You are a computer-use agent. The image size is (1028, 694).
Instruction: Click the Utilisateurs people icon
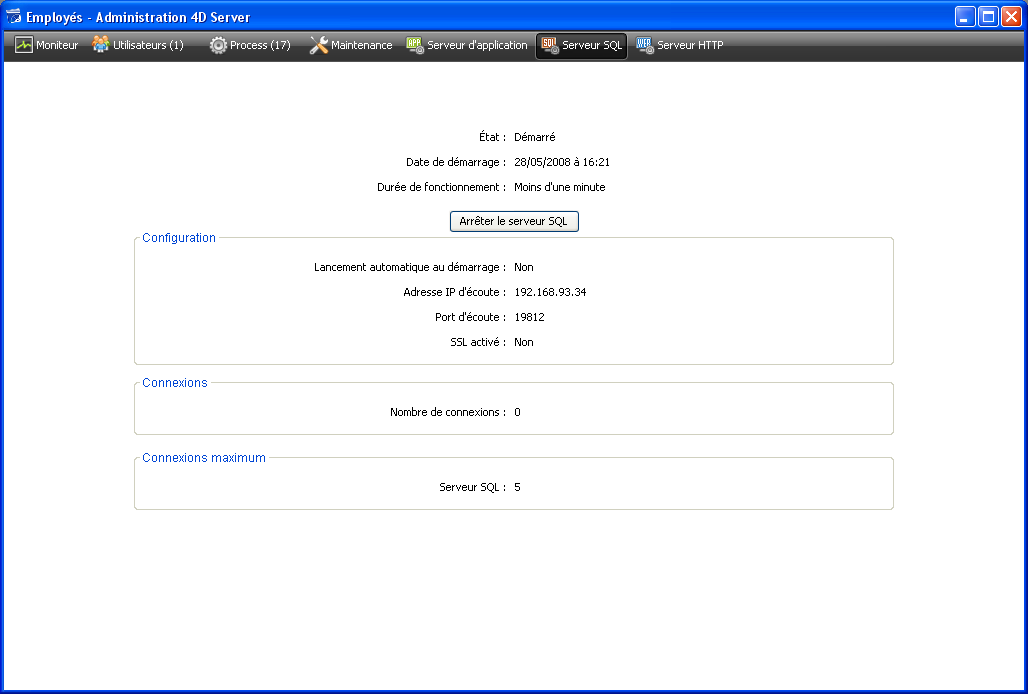coord(101,45)
